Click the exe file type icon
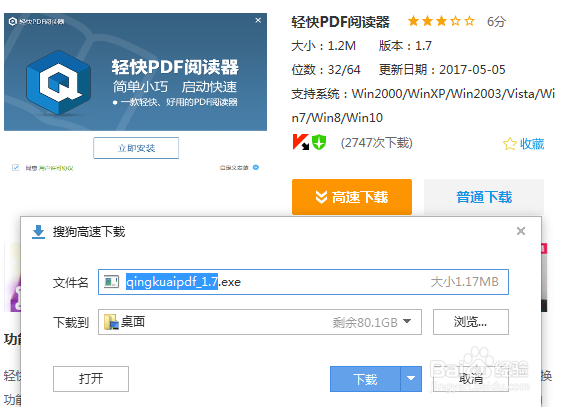Screen dimensions: 561x407 [111, 282]
